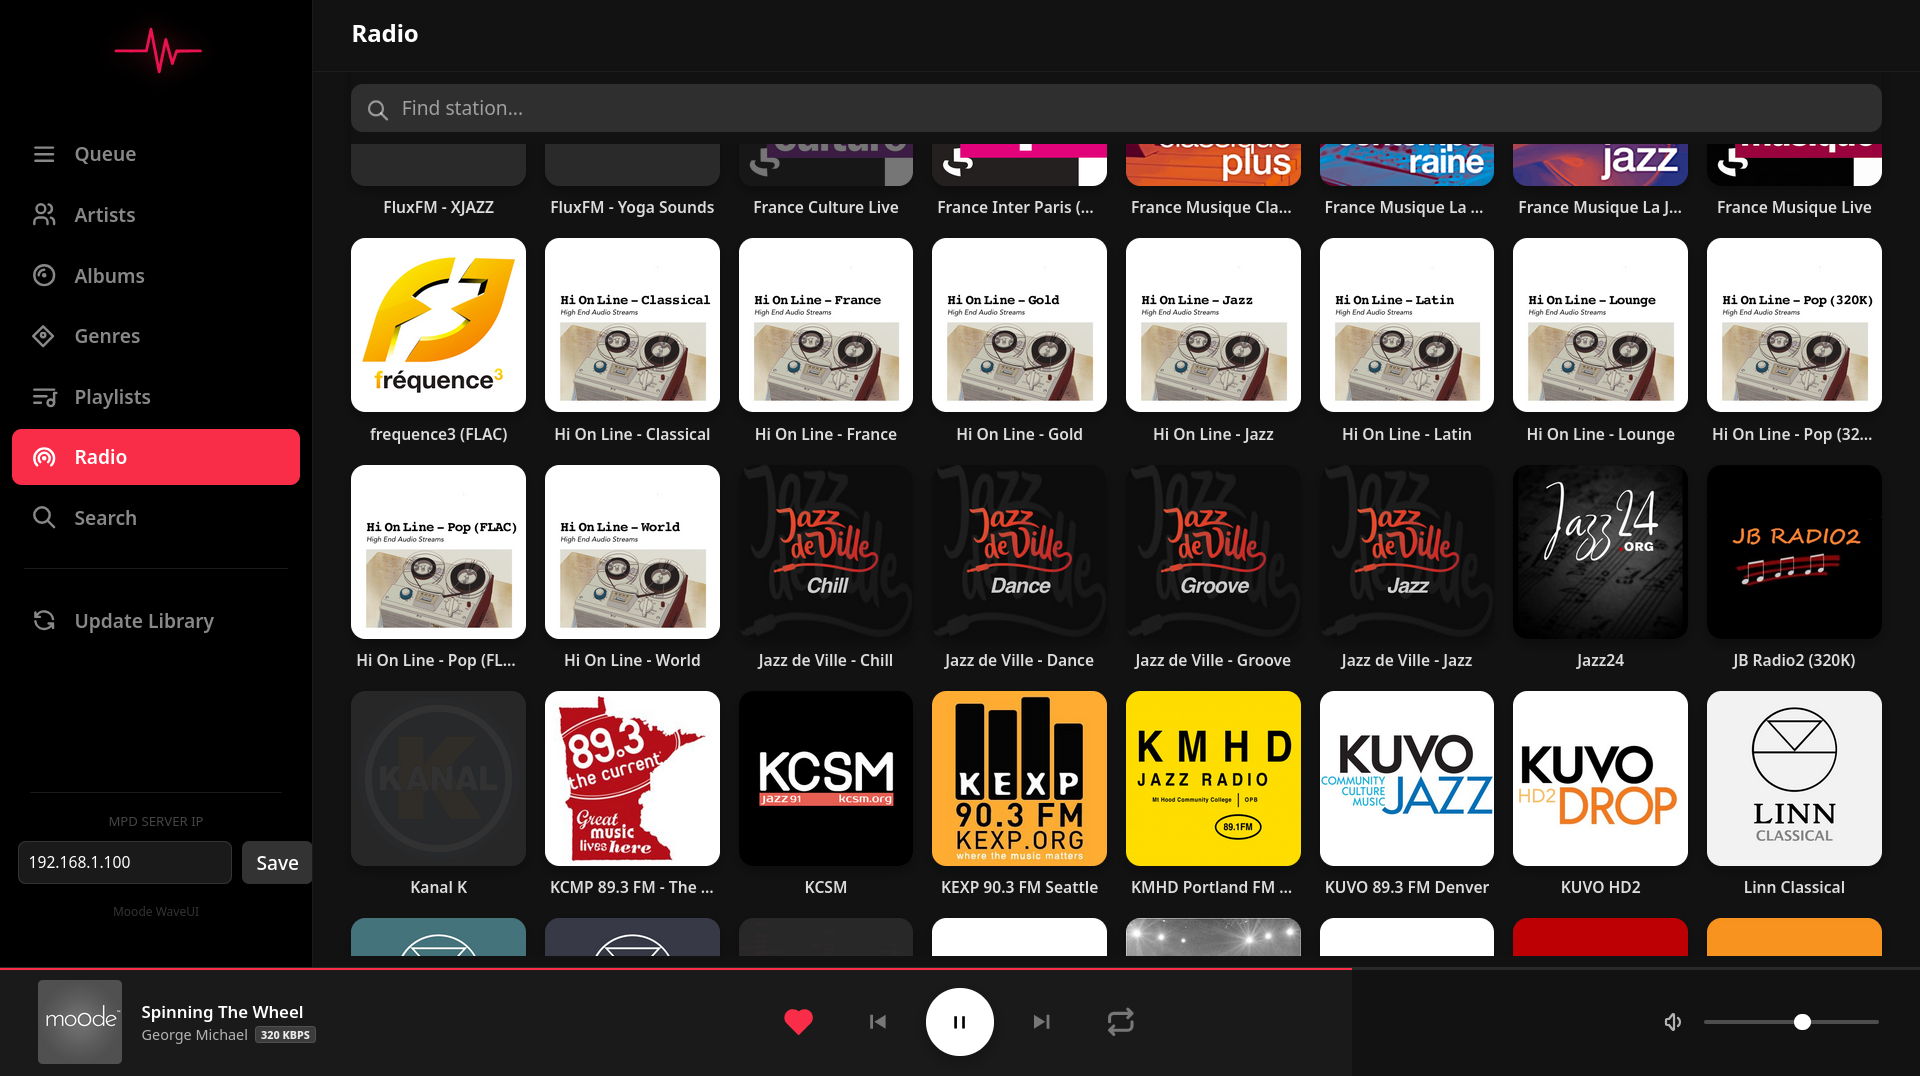This screenshot has width=1920, height=1076.
Task: Tune to Hi On Line - World
Action: coord(632,552)
